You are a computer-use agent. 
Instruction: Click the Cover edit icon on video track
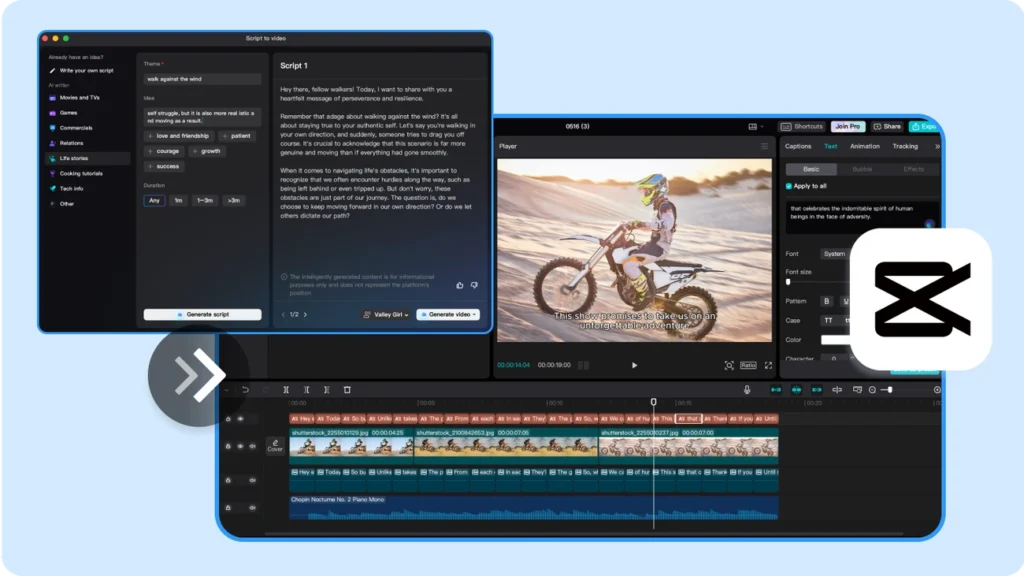point(275,445)
